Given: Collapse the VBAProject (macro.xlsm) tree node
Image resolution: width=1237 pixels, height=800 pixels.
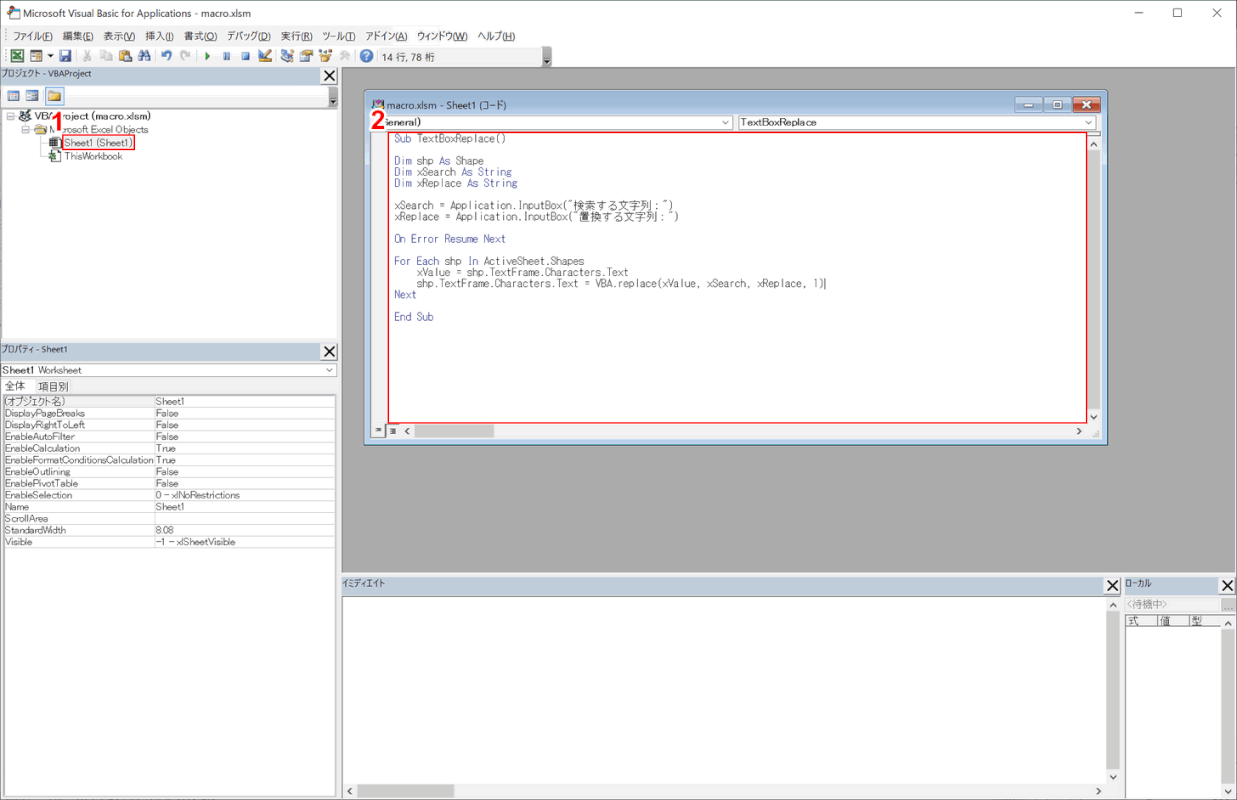Looking at the screenshot, I should [x=11, y=116].
